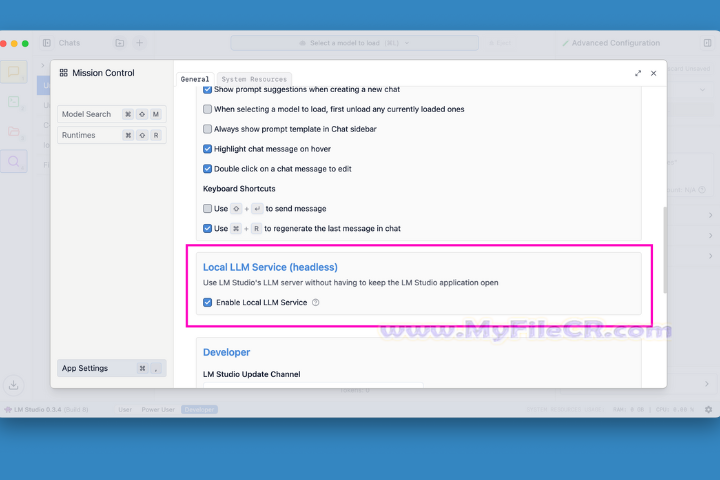Screen dimensions: 720x480
Task: Expand Mission Control to full screen
Action: (638, 73)
